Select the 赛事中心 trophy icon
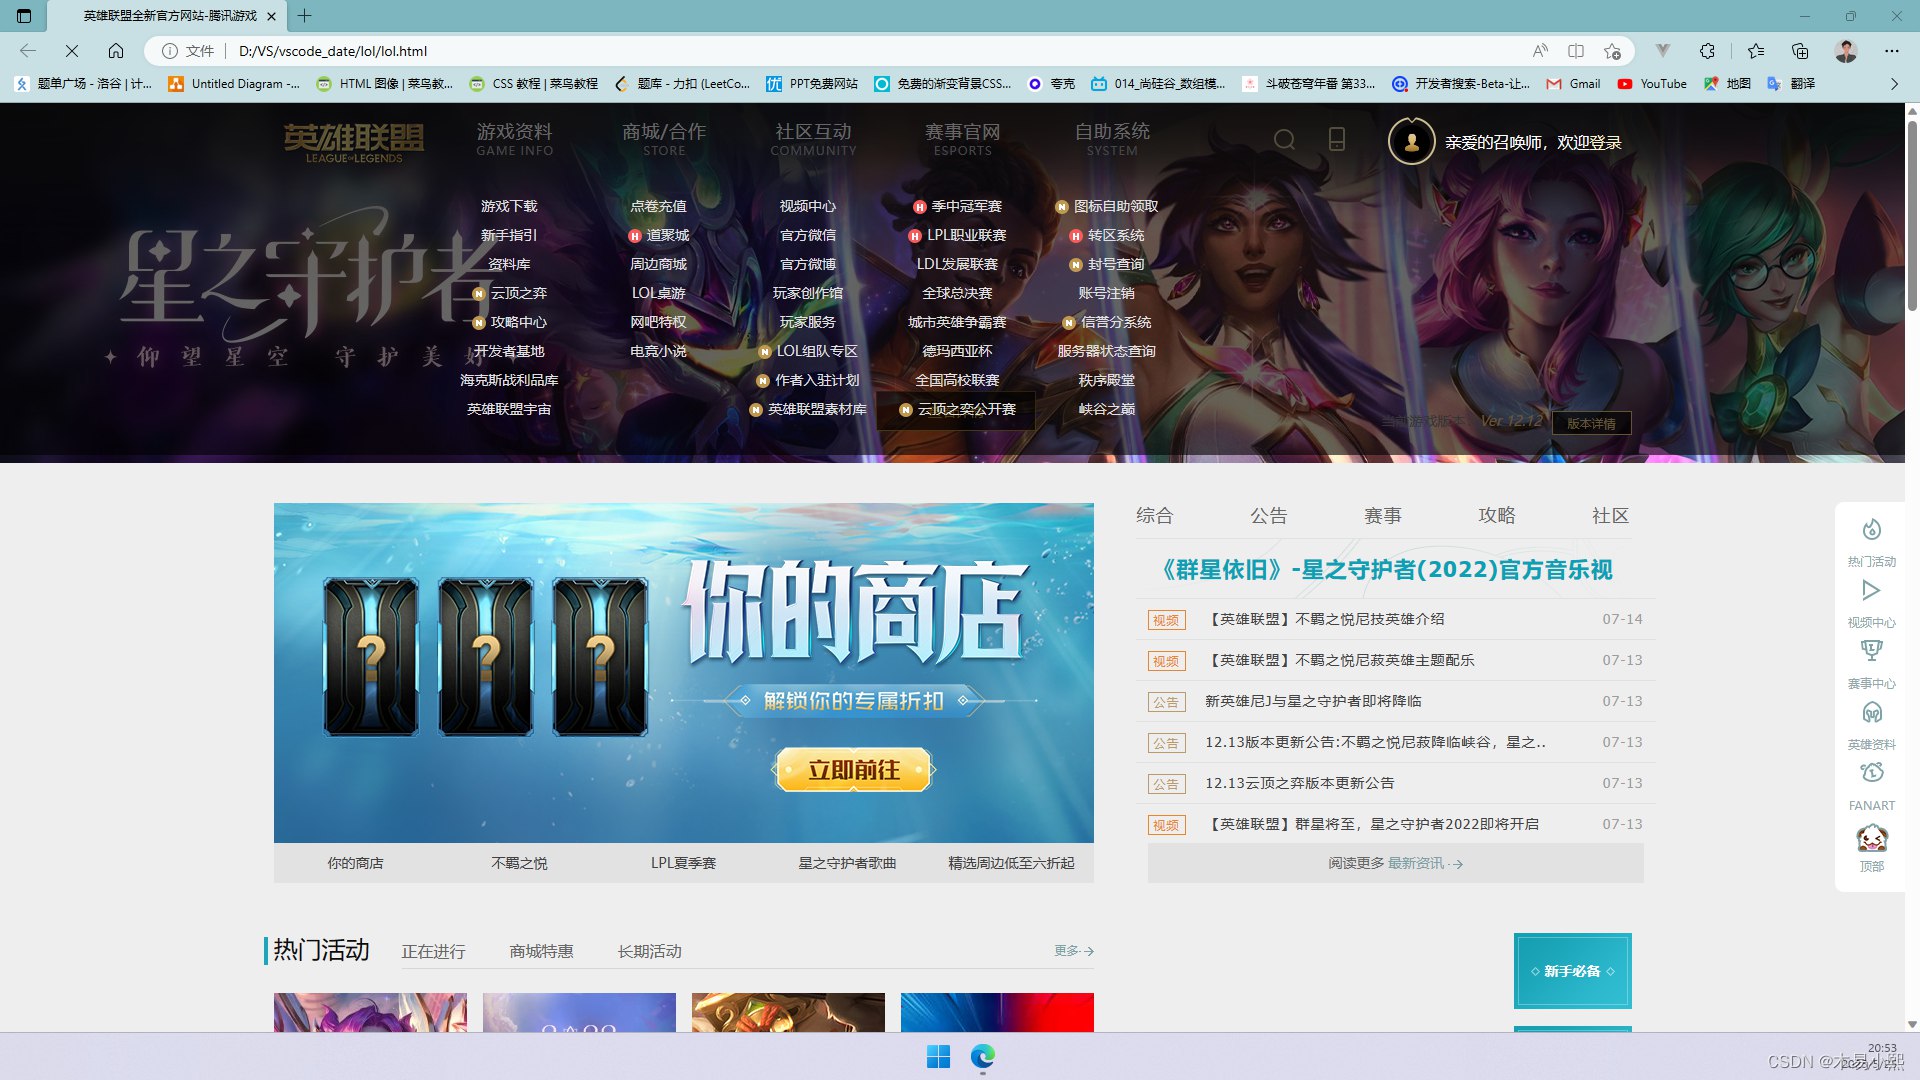This screenshot has height=1080, width=1920. point(1871,652)
